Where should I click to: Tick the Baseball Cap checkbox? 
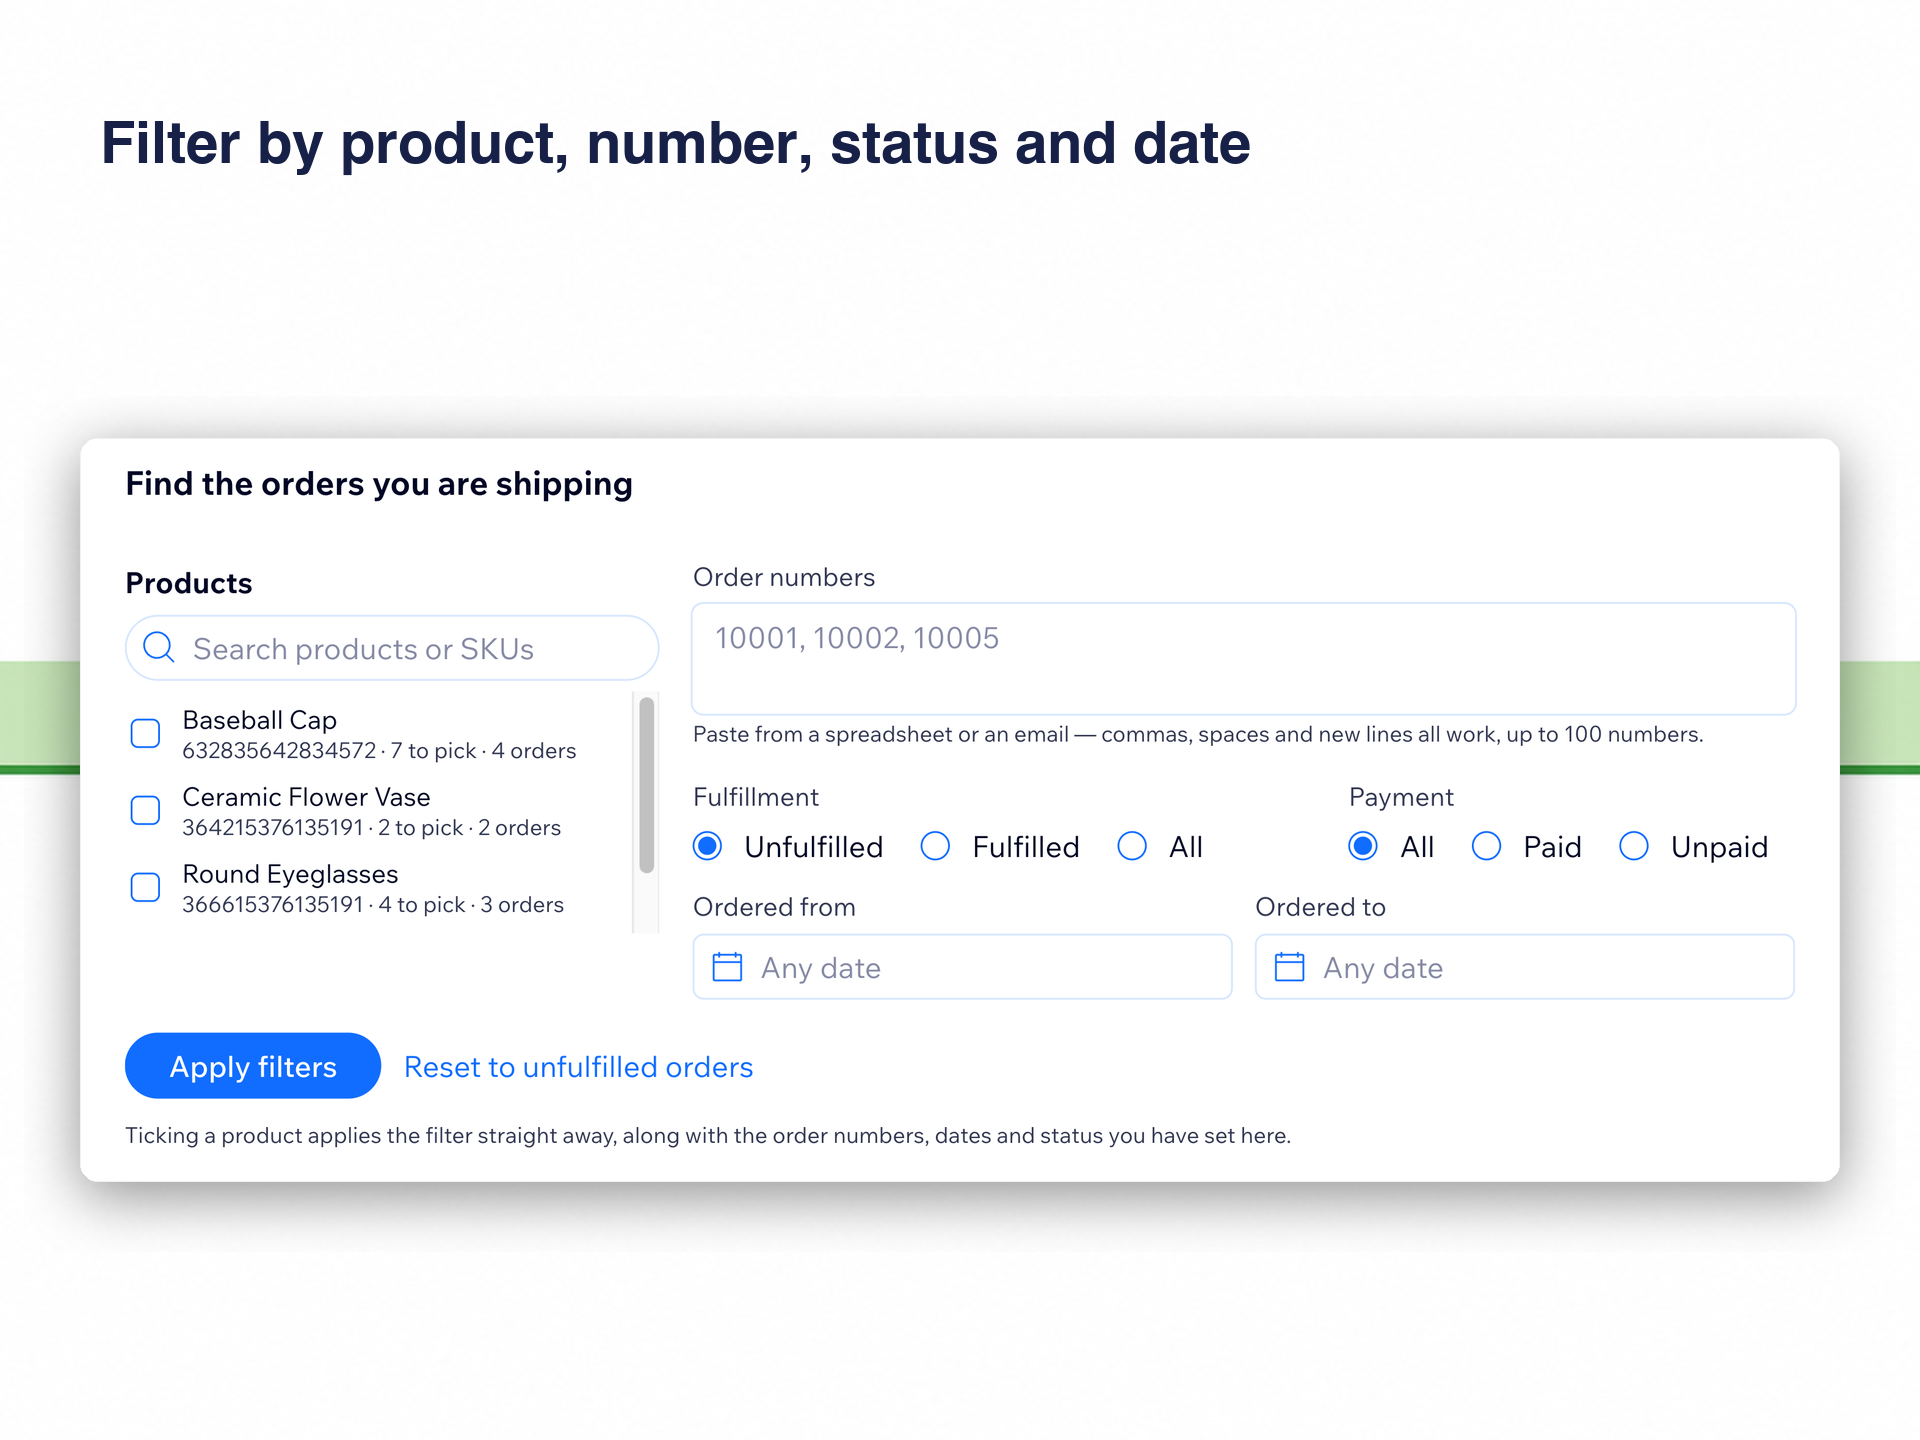(x=146, y=733)
